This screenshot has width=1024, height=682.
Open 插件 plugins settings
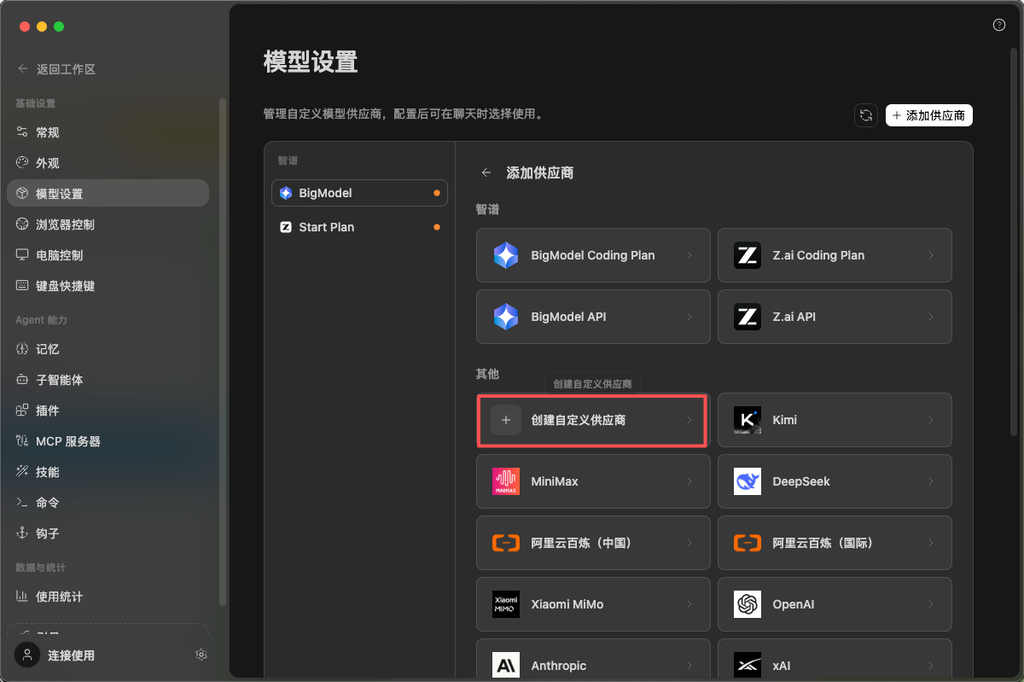tap(108, 411)
